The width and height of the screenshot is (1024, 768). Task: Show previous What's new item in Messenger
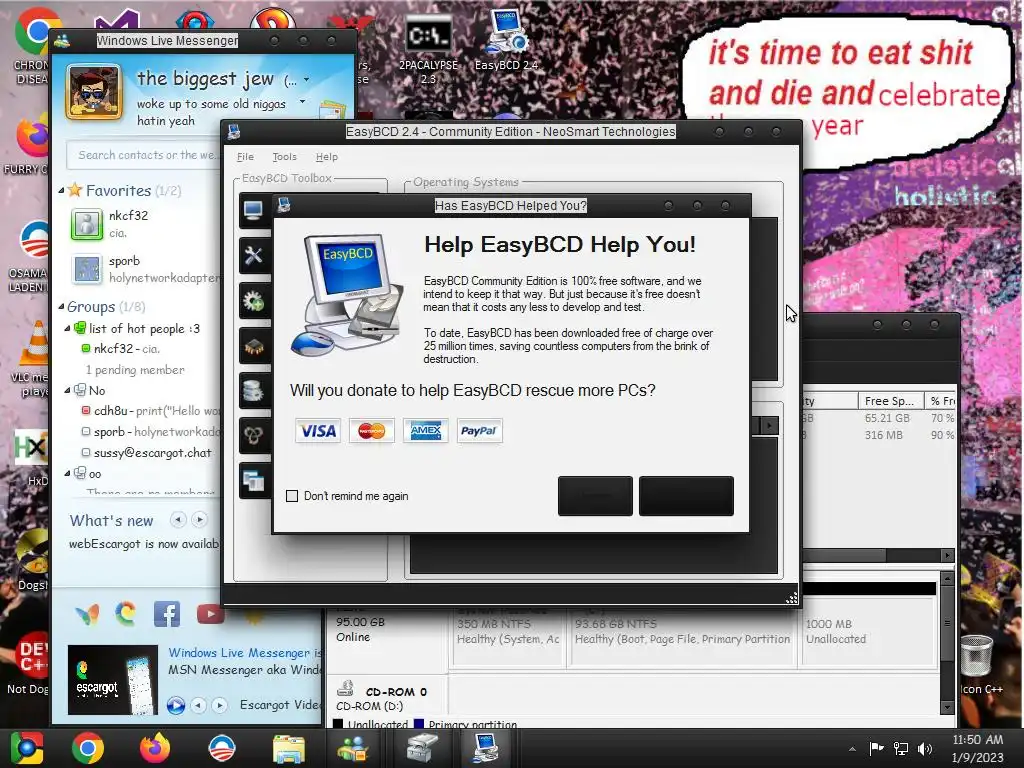pos(178,520)
